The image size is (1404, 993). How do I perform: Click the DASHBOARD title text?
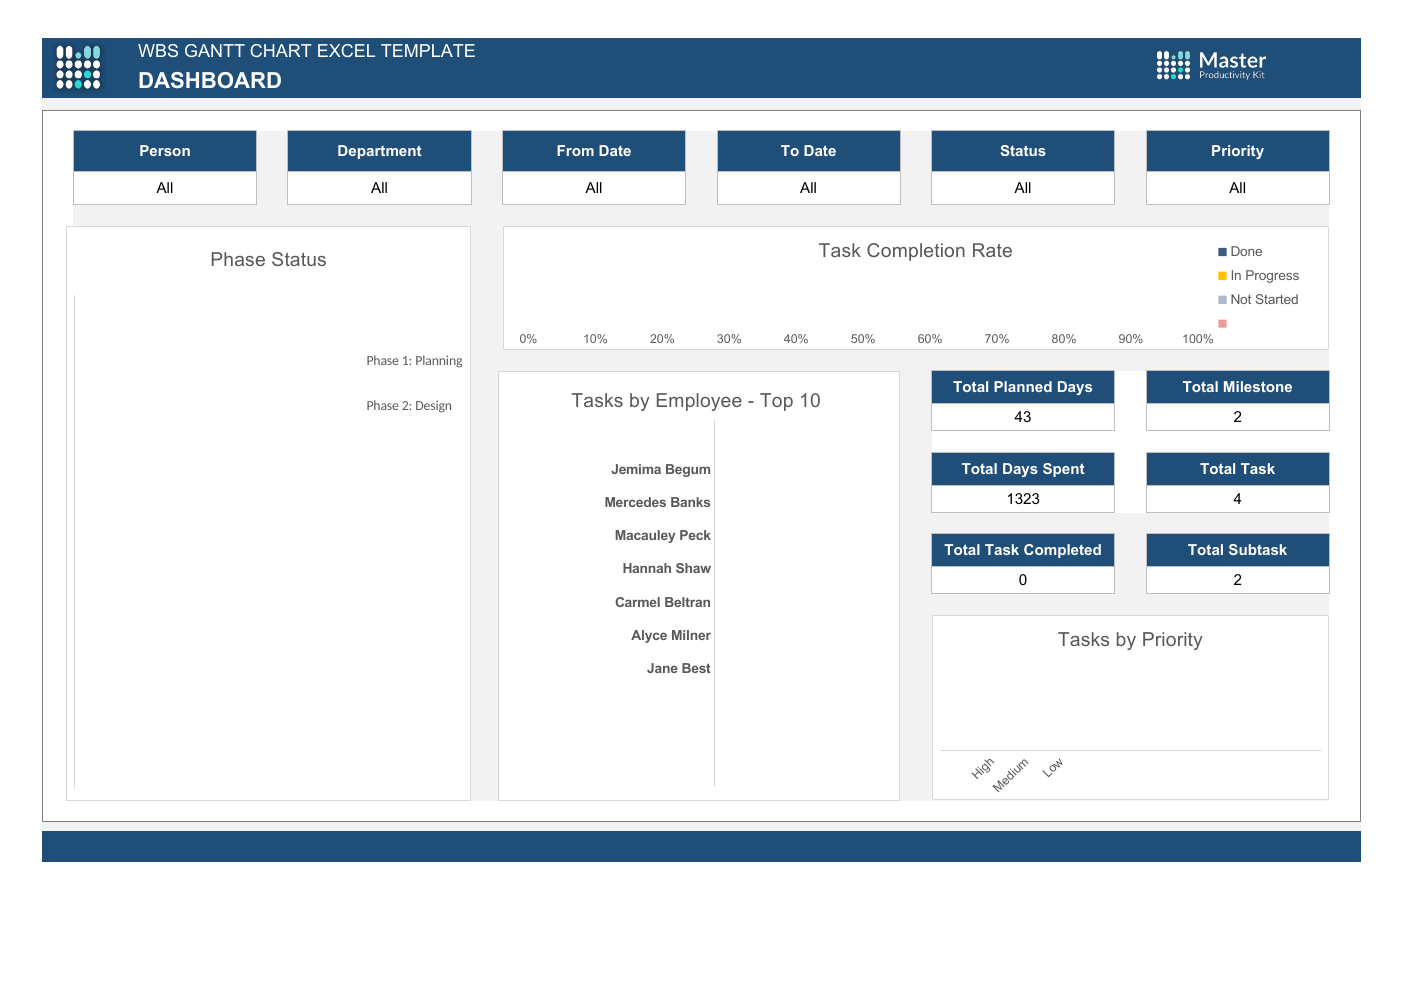[x=210, y=81]
